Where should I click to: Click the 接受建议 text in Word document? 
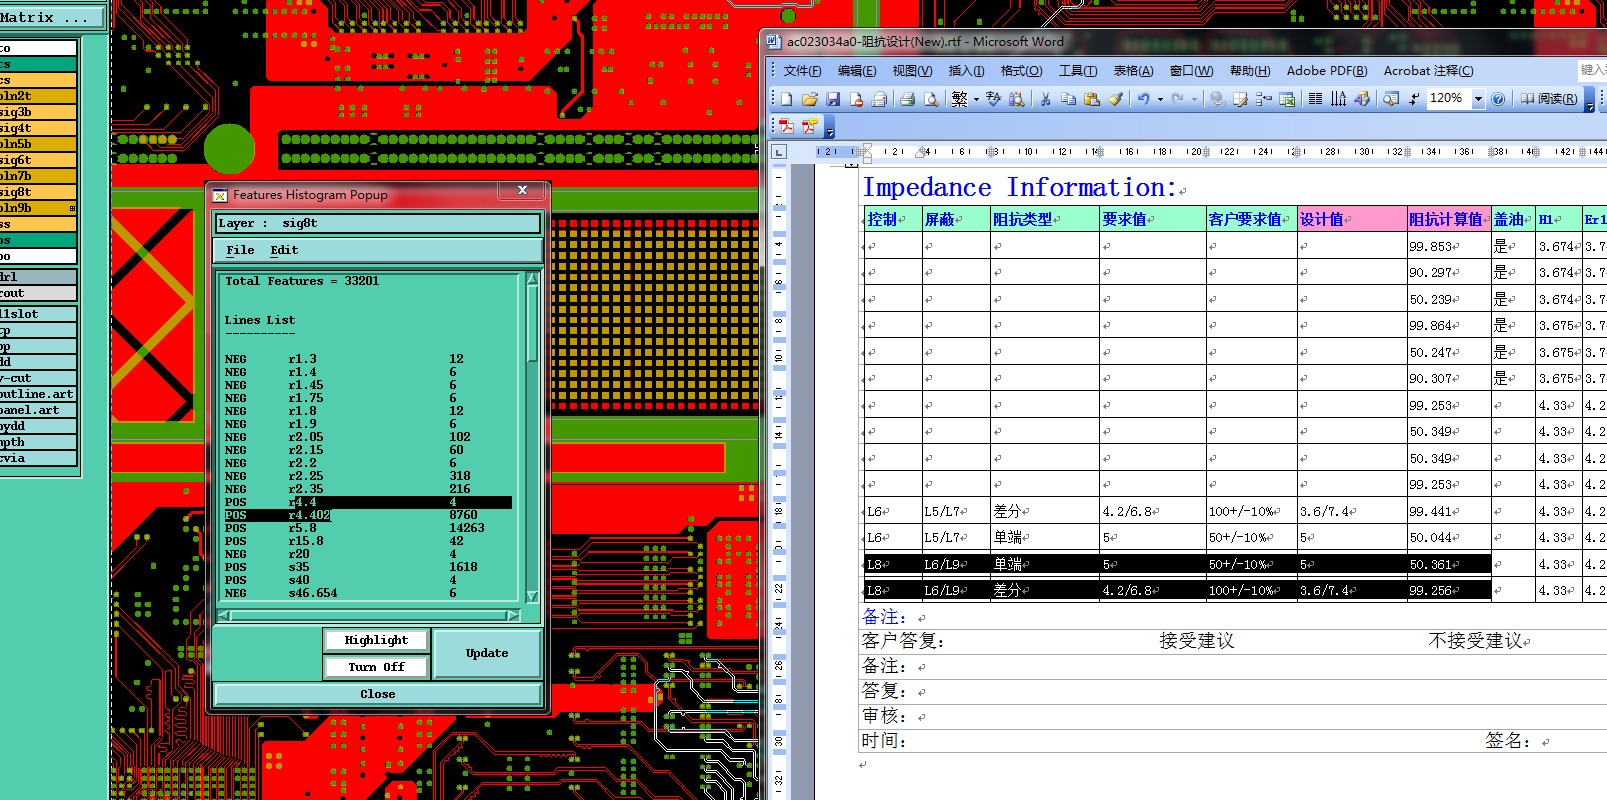click(1196, 641)
